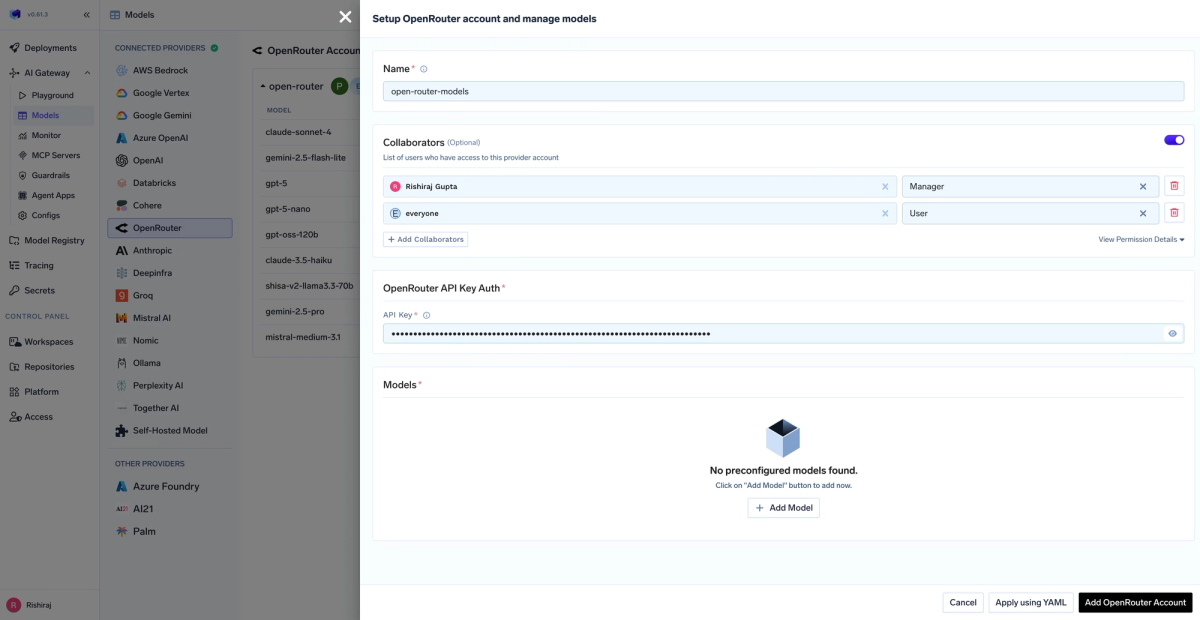Click the Self-Hosted Model icon

coord(122,430)
